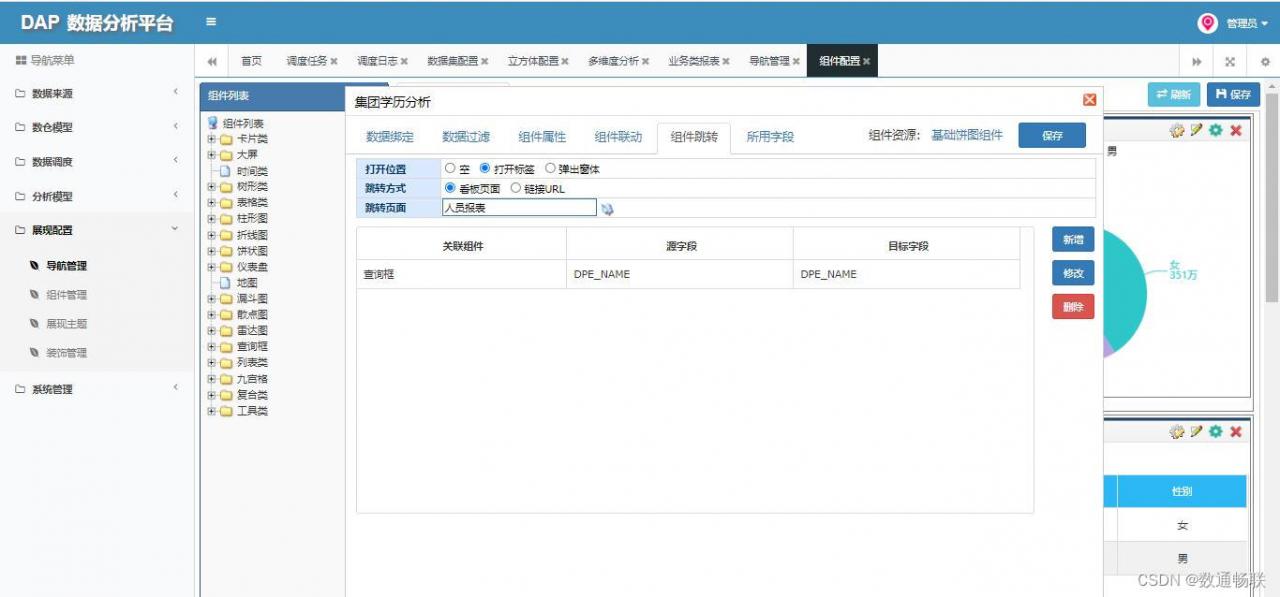Switch to the 数据绑定 tab
The image size is (1280, 597).
389,137
